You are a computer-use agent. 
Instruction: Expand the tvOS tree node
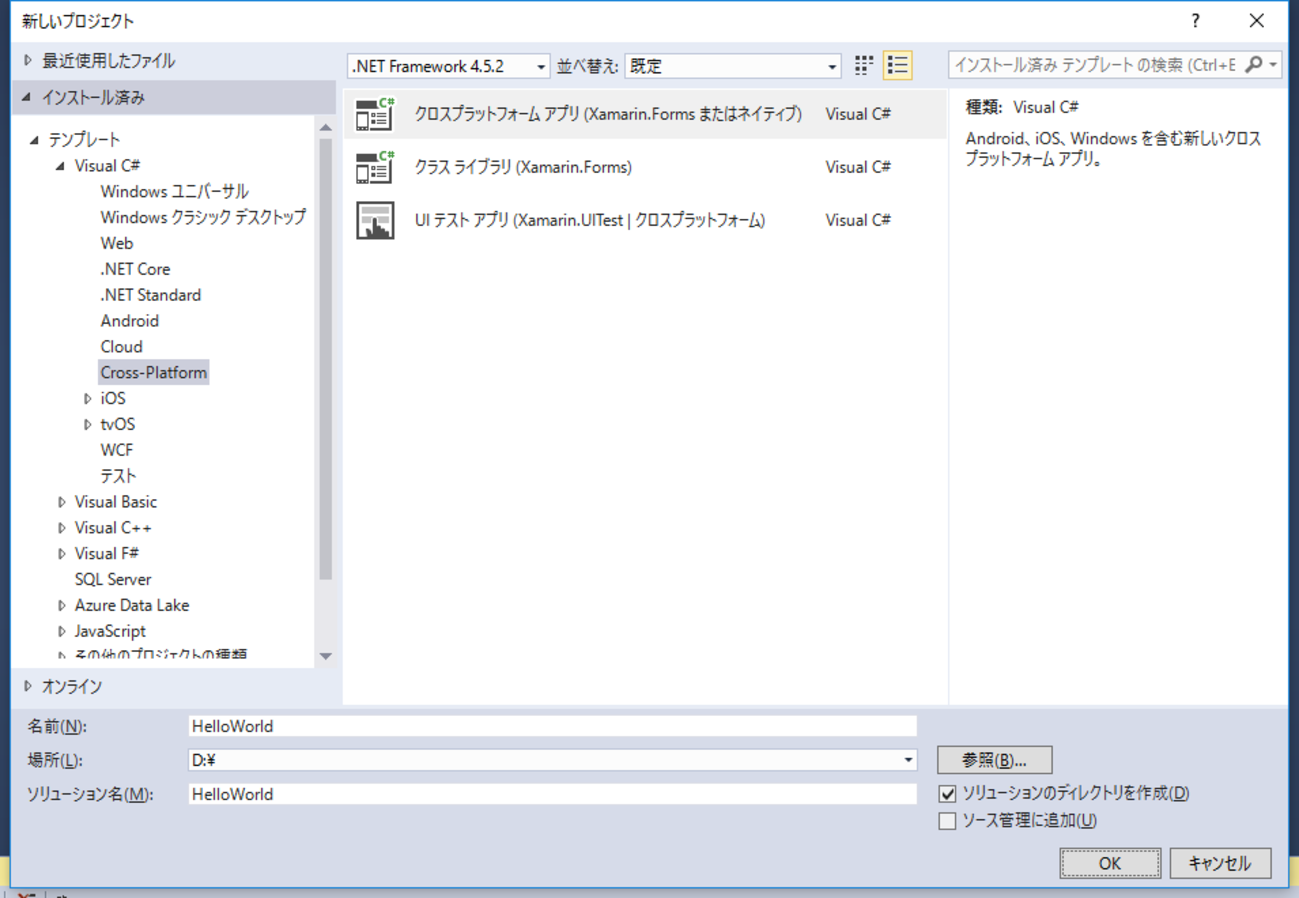88,425
